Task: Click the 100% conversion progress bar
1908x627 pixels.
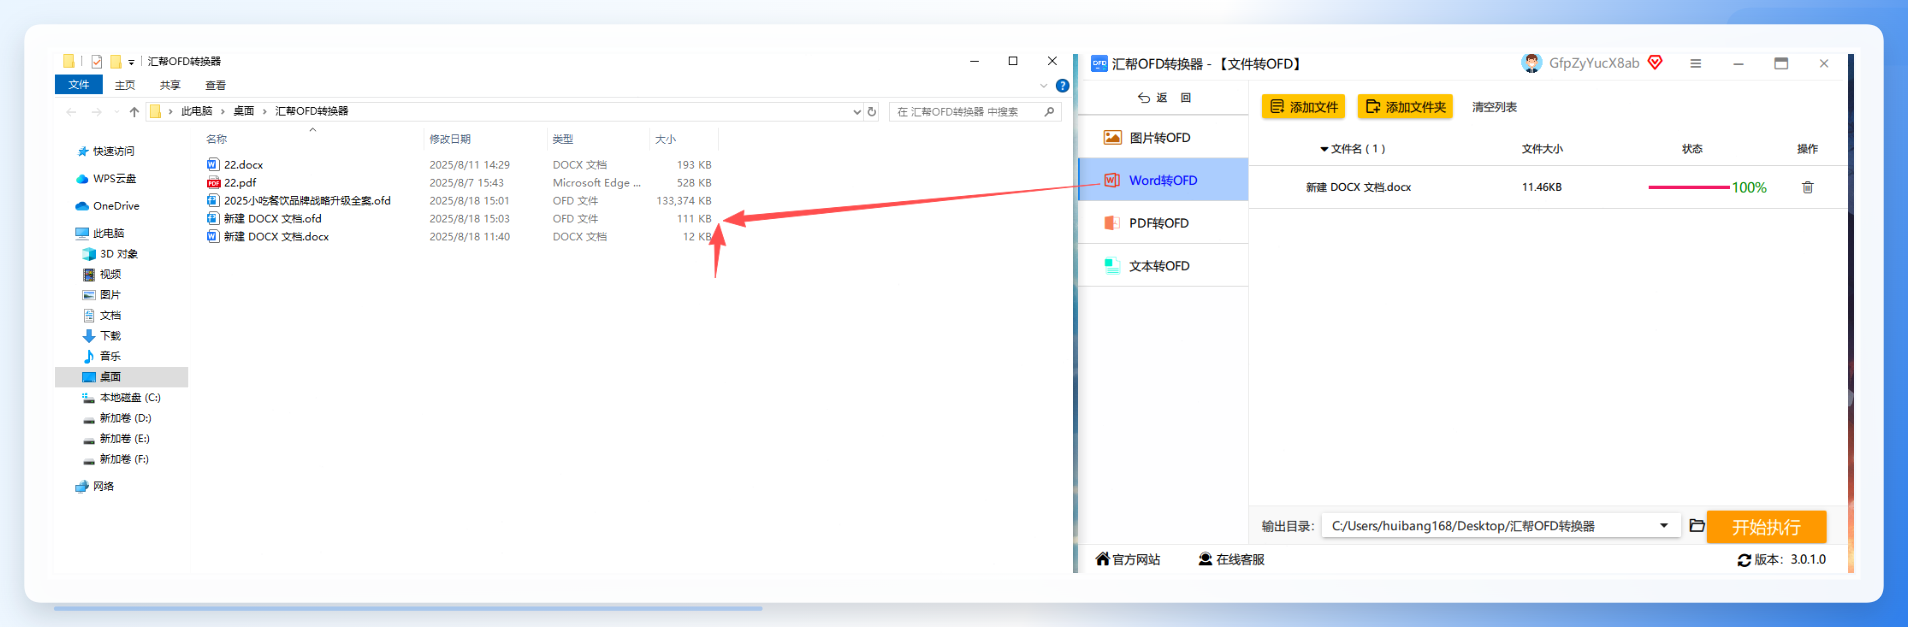Action: [x=1688, y=187]
